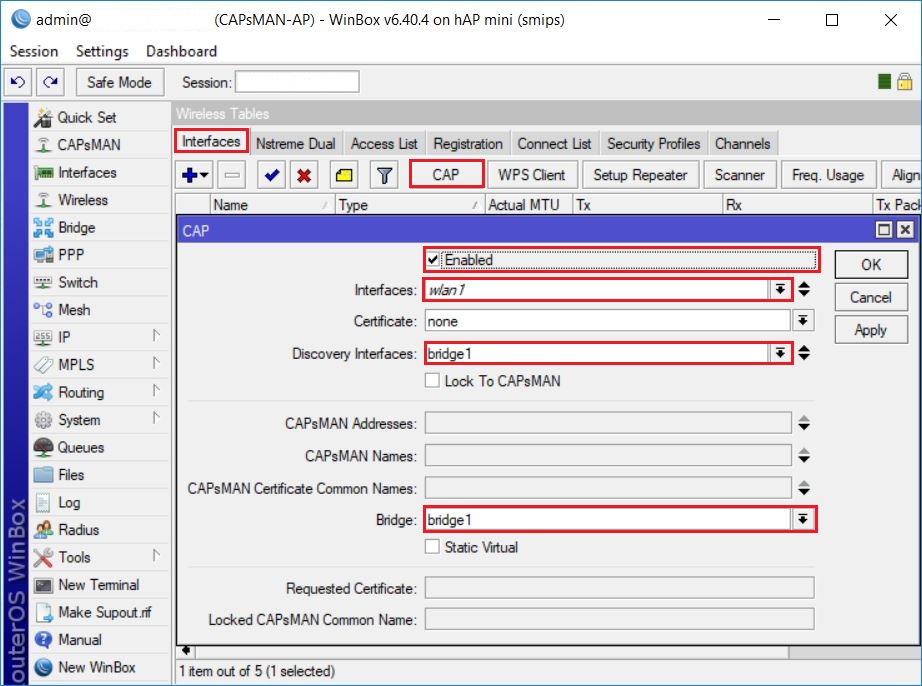Click the blue plus Add button
The height and width of the screenshot is (686, 922).
(195, 175)
